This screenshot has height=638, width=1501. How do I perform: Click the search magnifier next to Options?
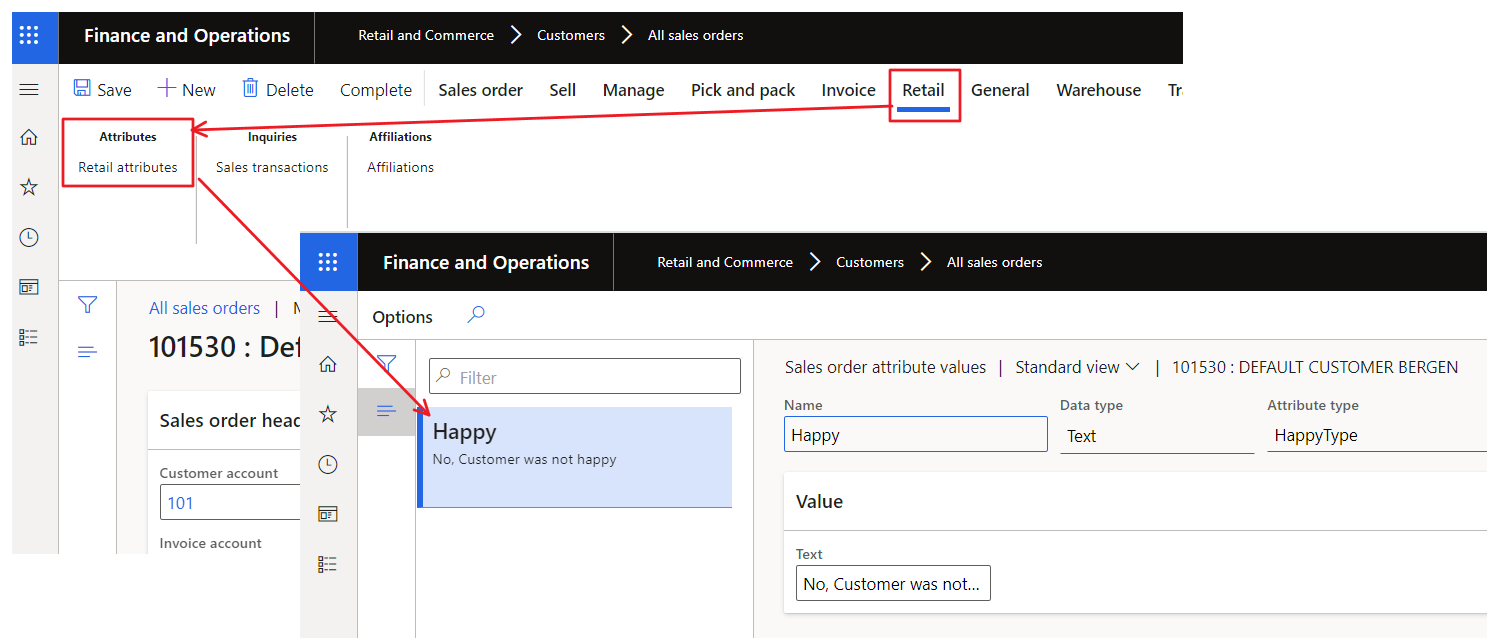[x=476, y=315]
